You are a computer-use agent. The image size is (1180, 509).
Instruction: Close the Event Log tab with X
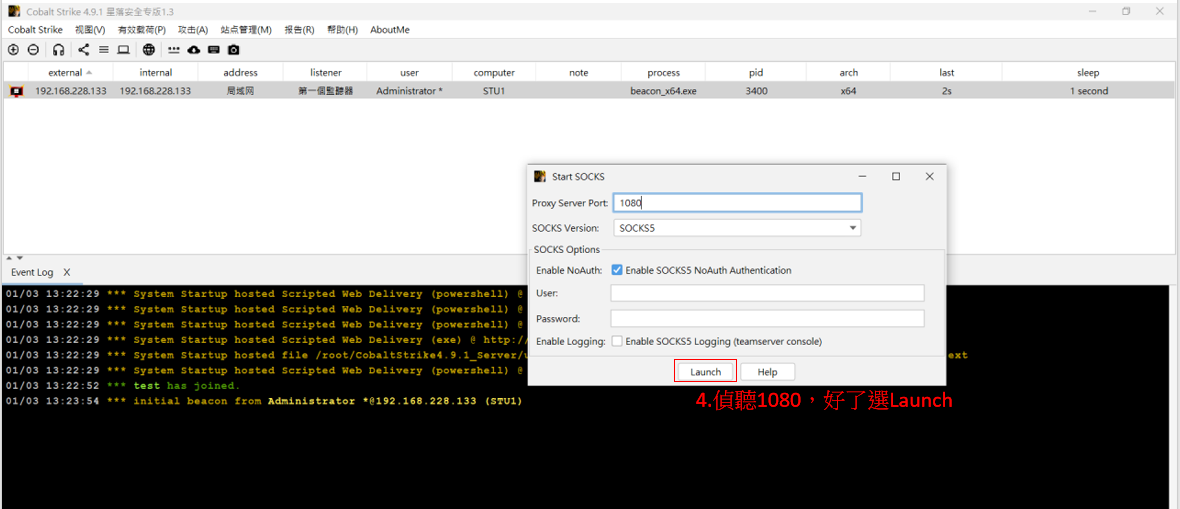(67, 272)
